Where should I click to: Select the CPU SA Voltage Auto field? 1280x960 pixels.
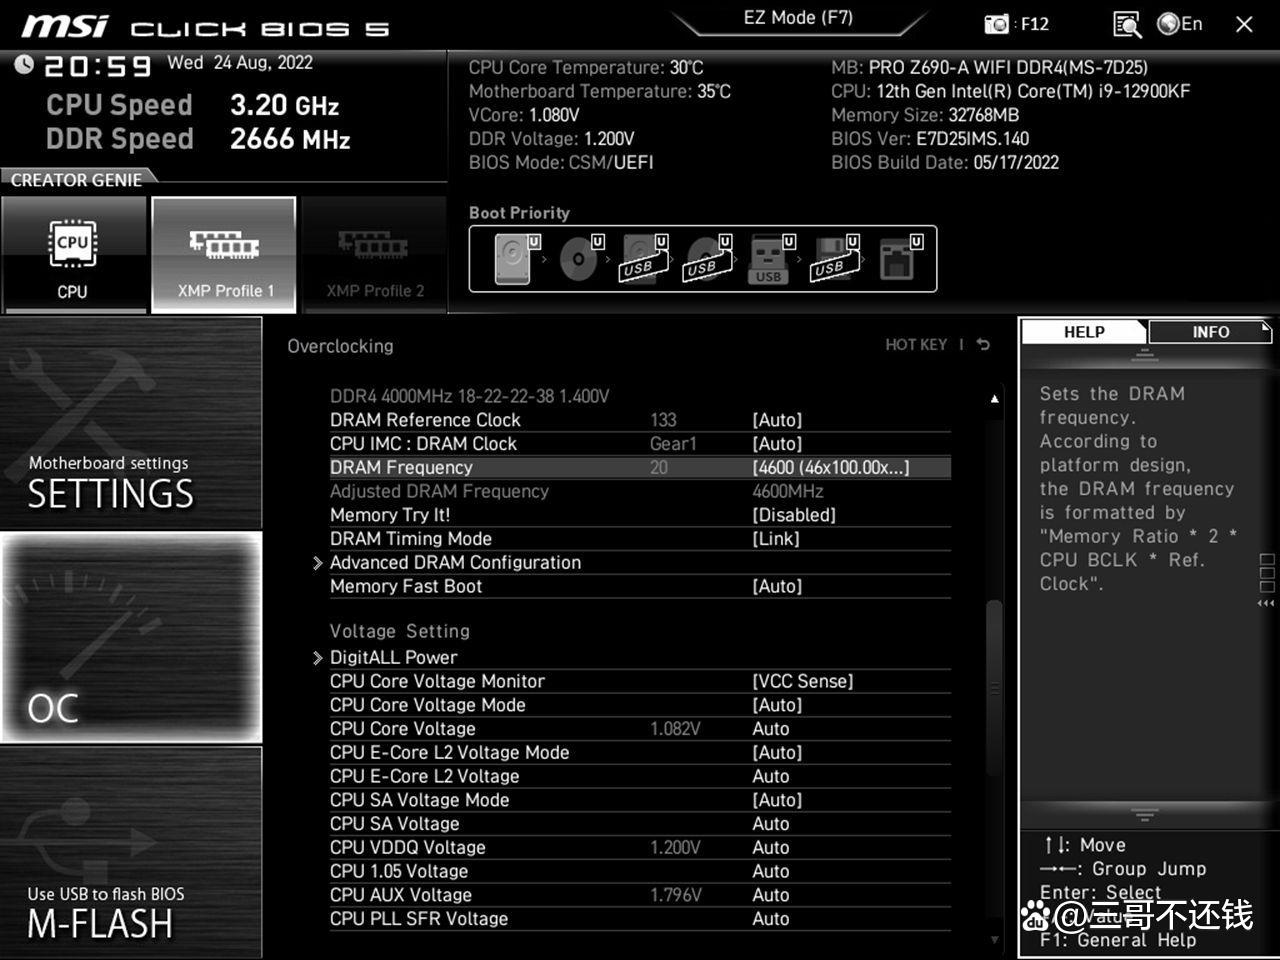tap(771, 824)
